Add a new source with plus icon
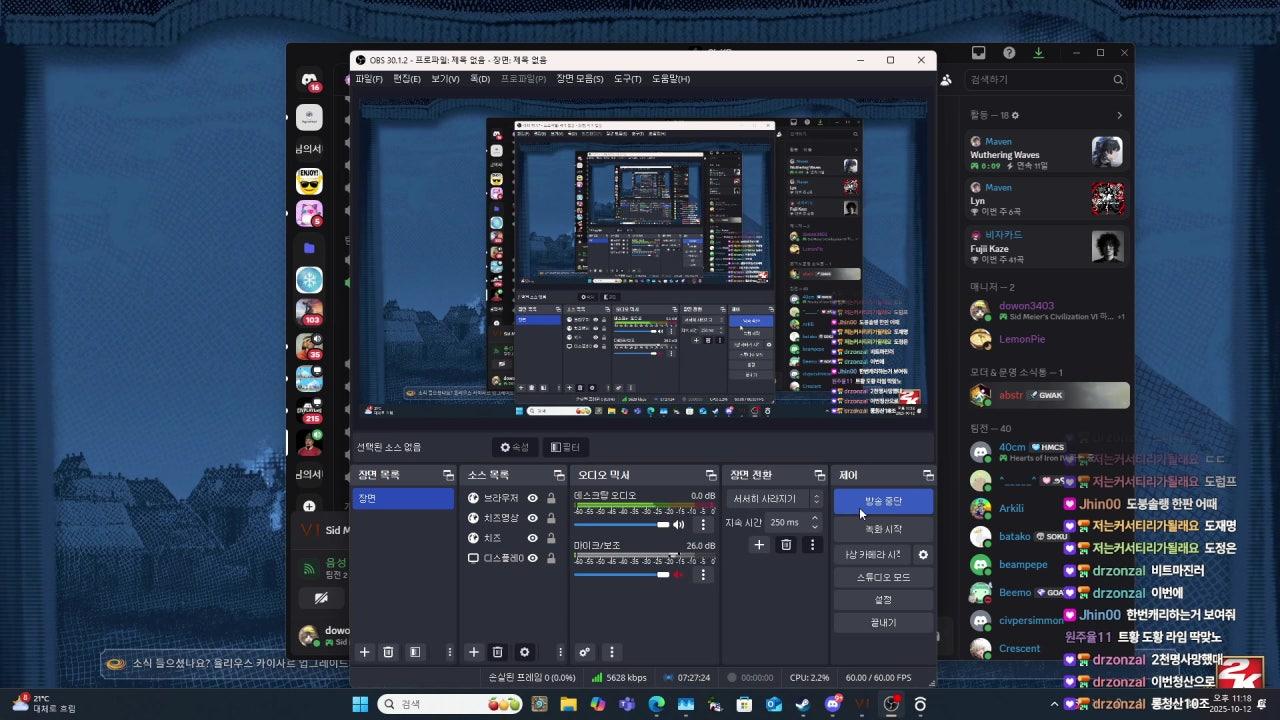This screenshot has width=1280, height=720. pyautogui.click(x=474, y=652)
